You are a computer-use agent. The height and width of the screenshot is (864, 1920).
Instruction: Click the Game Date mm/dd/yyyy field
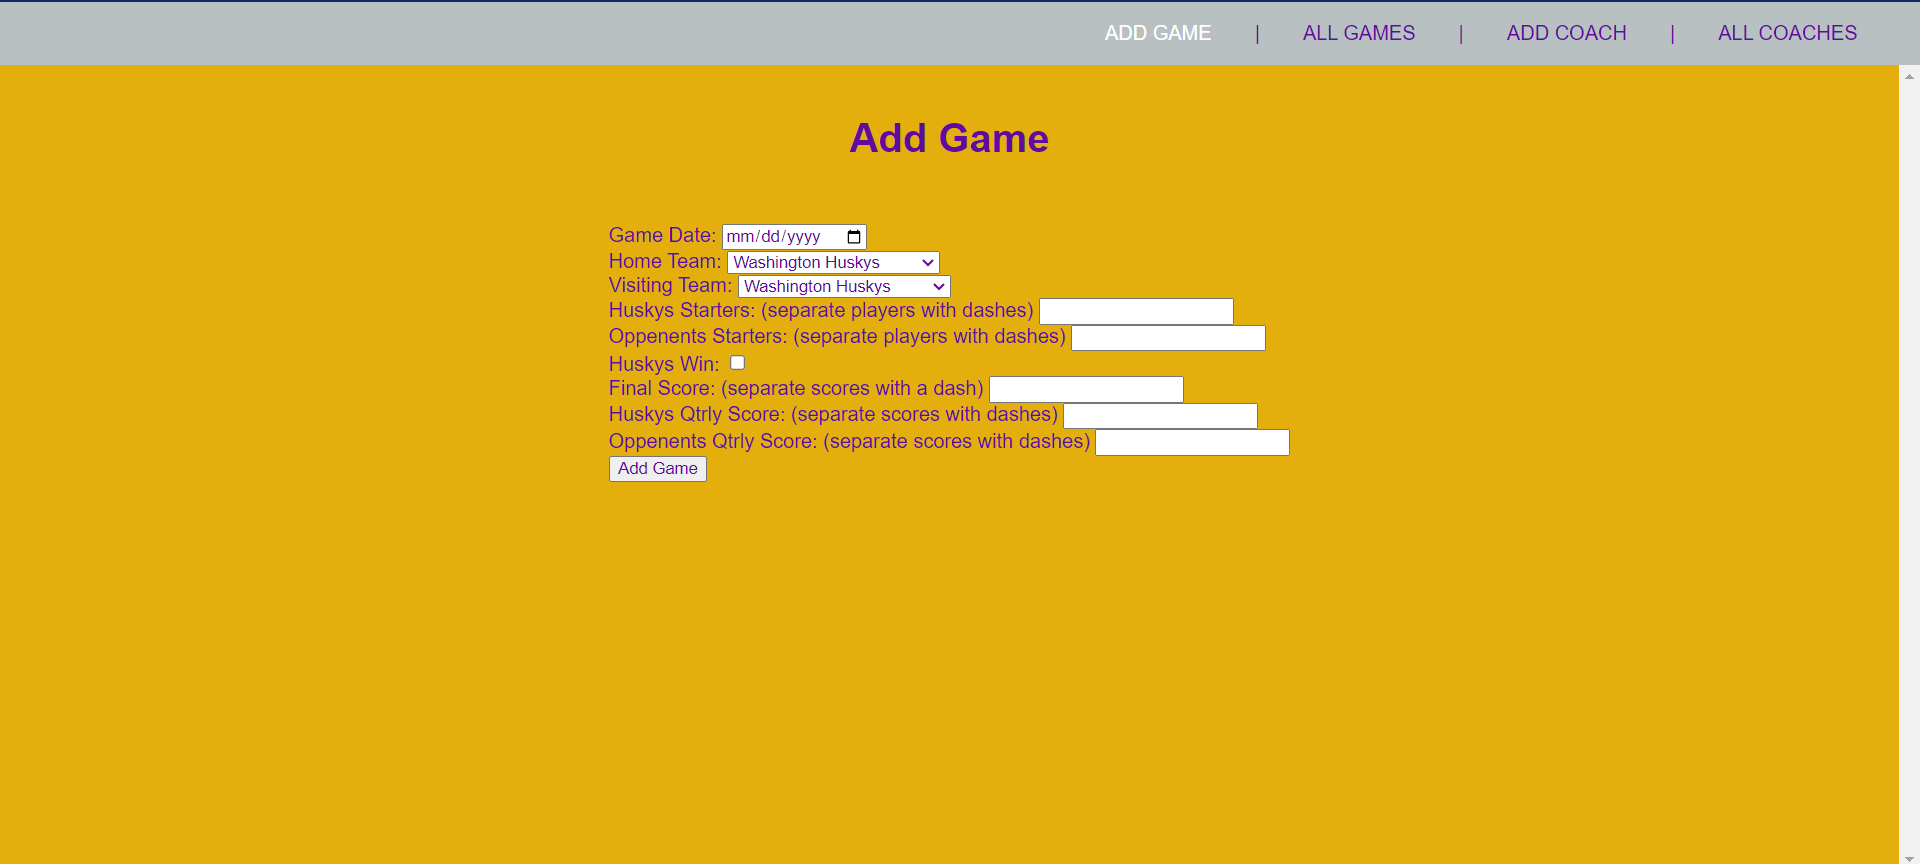[794, 237]
